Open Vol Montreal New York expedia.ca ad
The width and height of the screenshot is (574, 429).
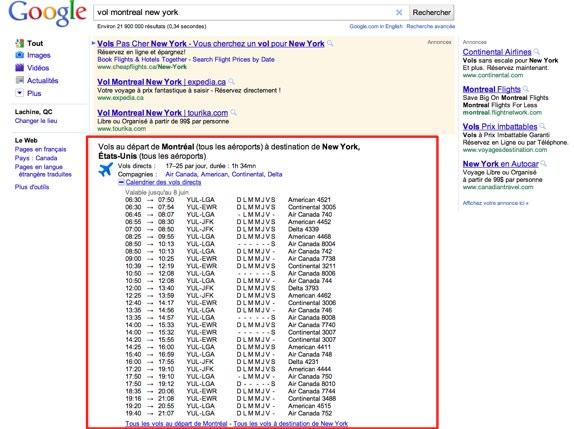[161, 82]
